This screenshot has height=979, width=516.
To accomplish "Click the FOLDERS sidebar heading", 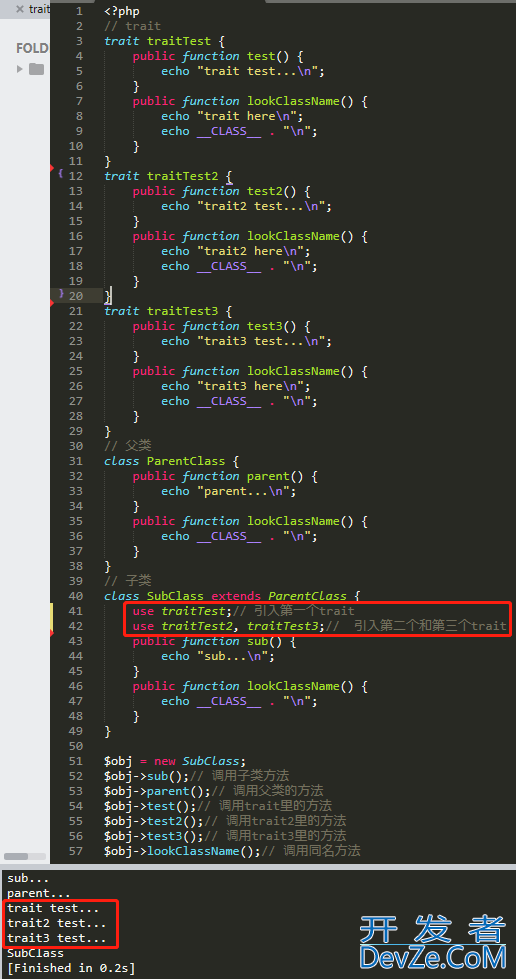I will pyautogui.click(x=32, y=48).
